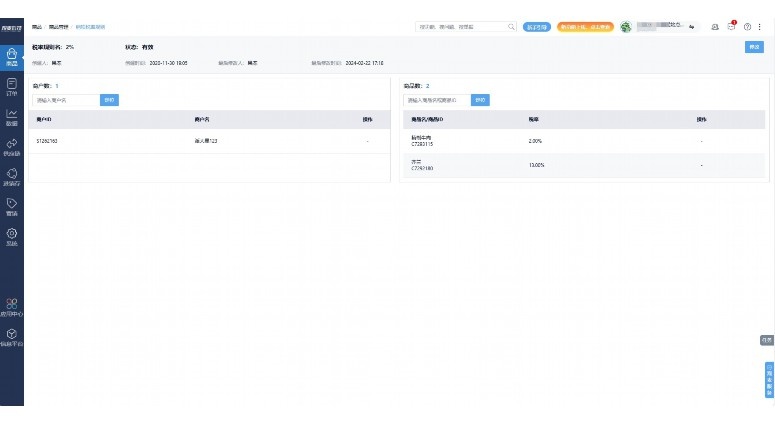The image size is (775, 424).
Task: Open the line chart Data section
Action: (x=12, y=117)
